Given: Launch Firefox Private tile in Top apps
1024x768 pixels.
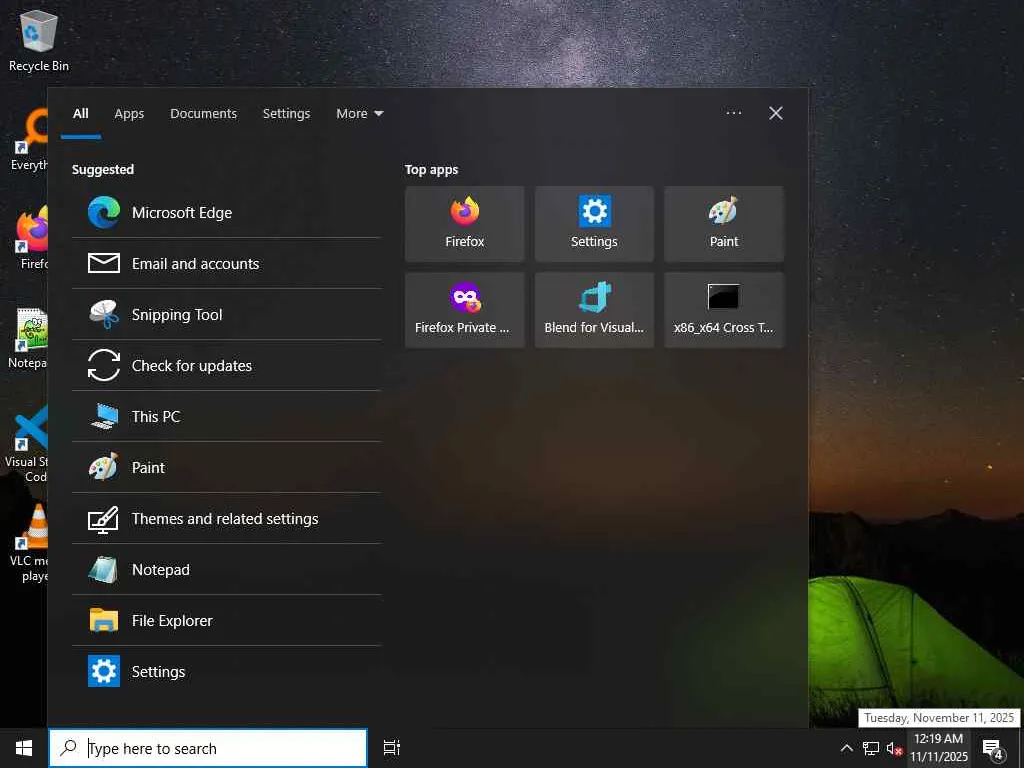Looking at the screenshot, I should pyautogui.click(x=464, y=310).
